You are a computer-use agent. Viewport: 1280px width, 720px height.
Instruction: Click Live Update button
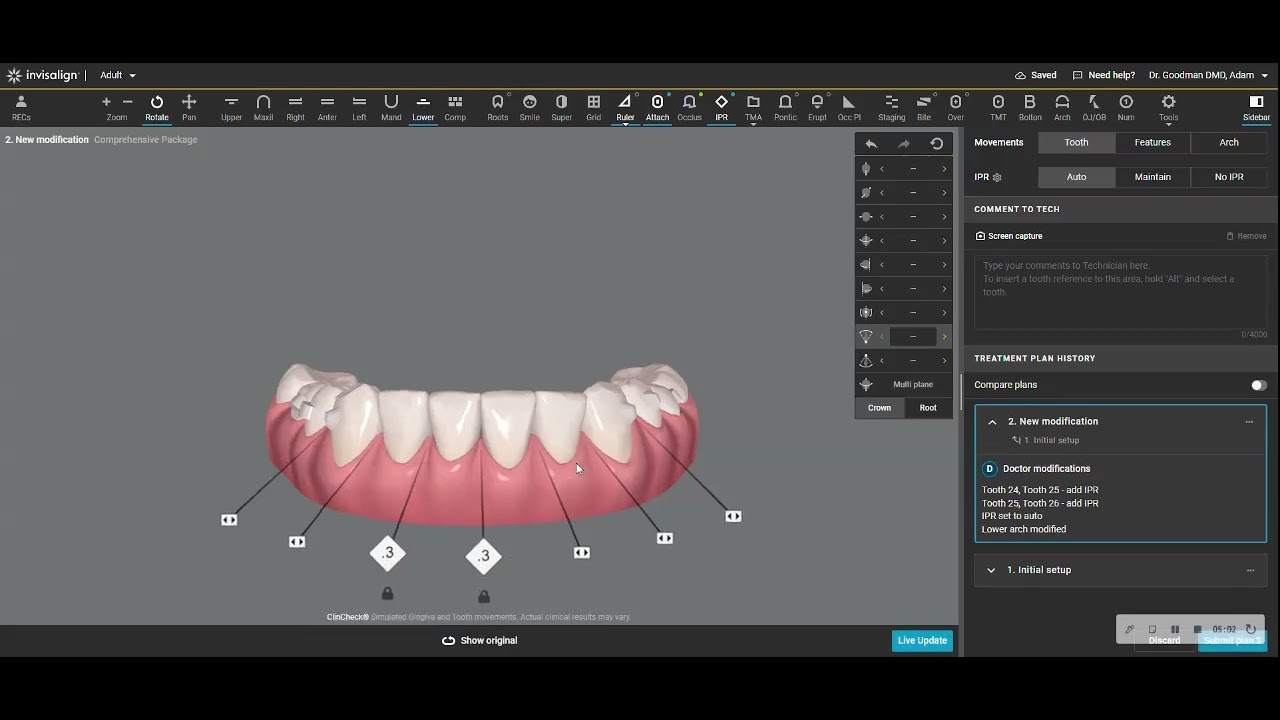coord(922,641)
